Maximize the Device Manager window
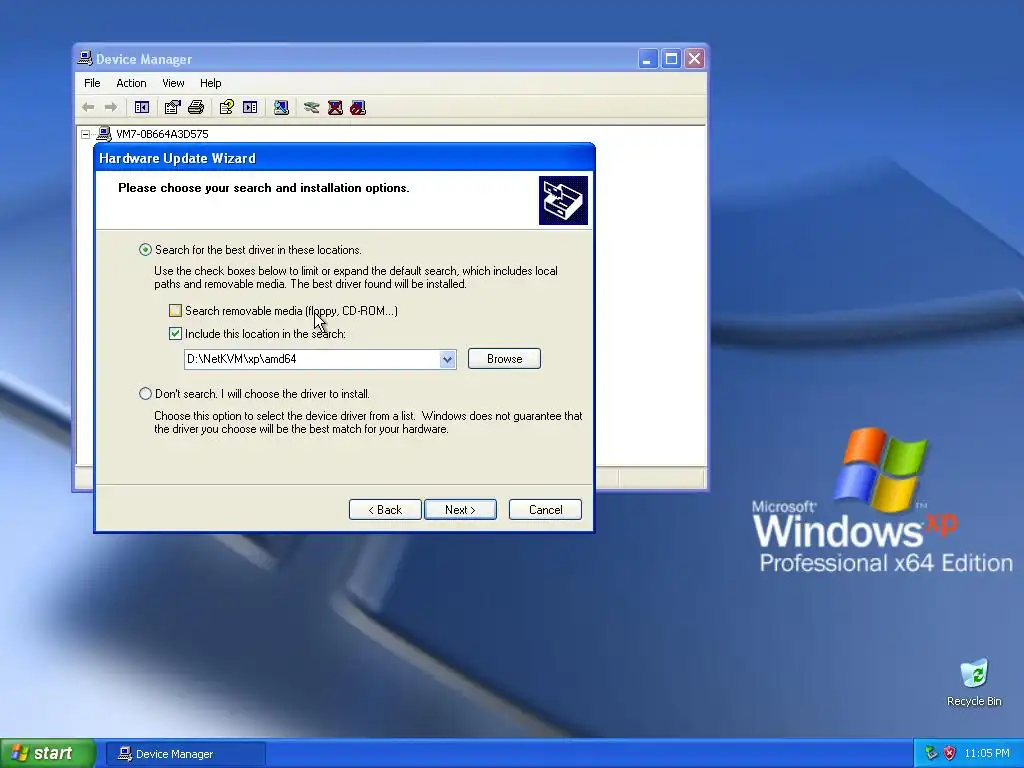1024x768 pixels. coord(671,59)
